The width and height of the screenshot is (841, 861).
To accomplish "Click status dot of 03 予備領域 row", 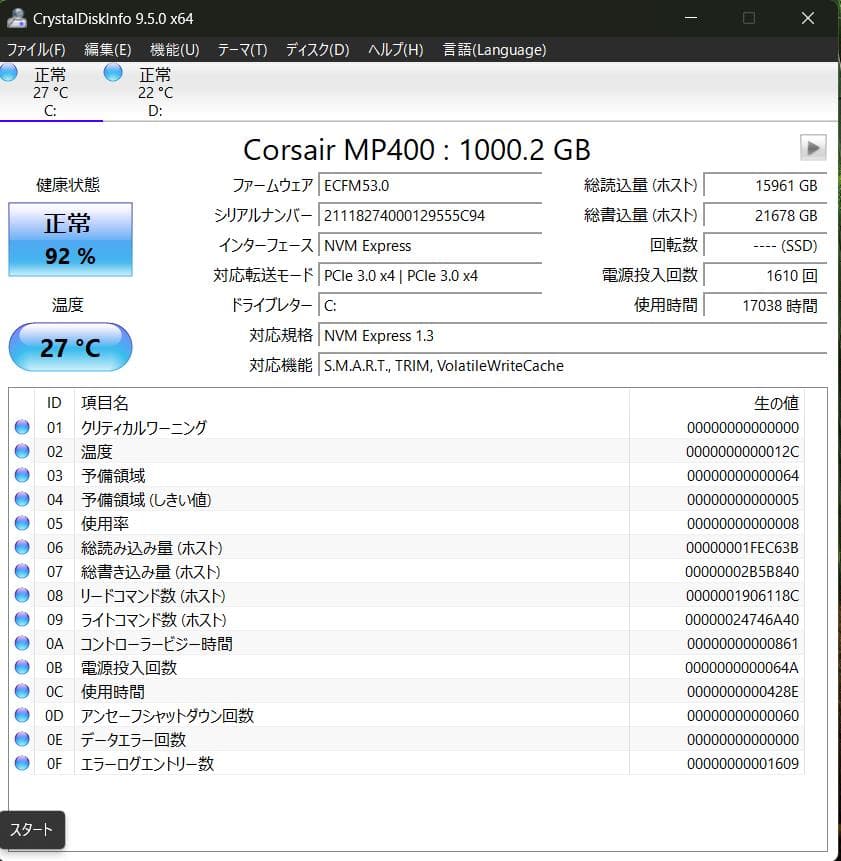I will (x=22, y=475).
